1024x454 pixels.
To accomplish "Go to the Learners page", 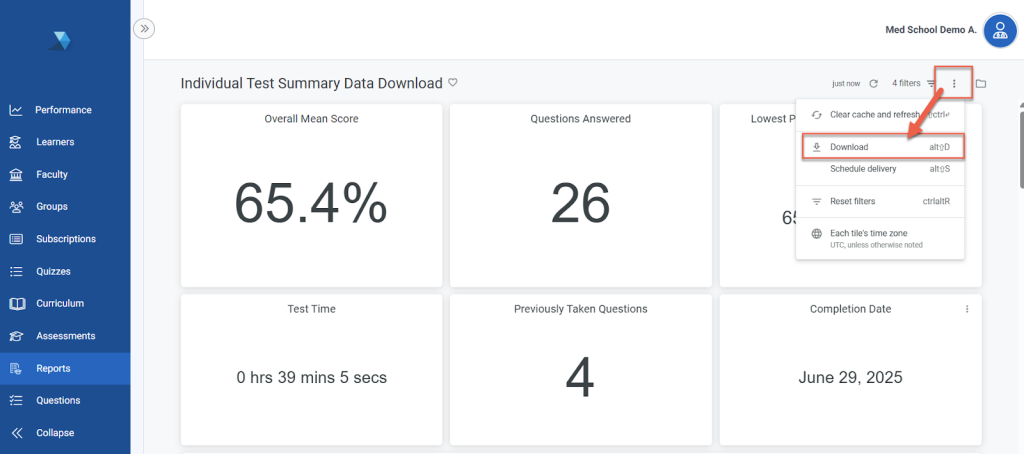I will [54, 142].
